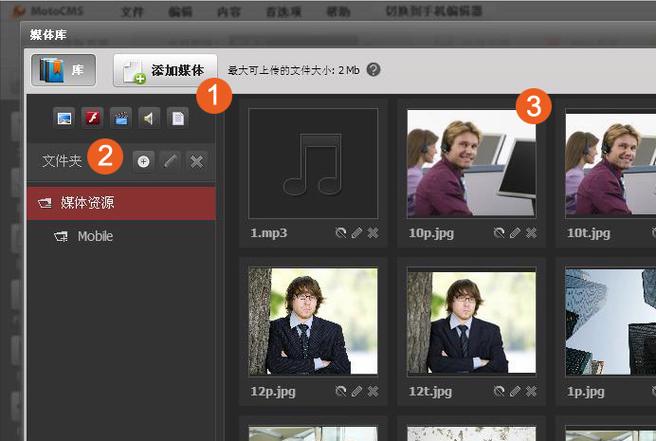
Task: Open the 帮助 menu in MotoCMS
Action: tap(338, 12)
